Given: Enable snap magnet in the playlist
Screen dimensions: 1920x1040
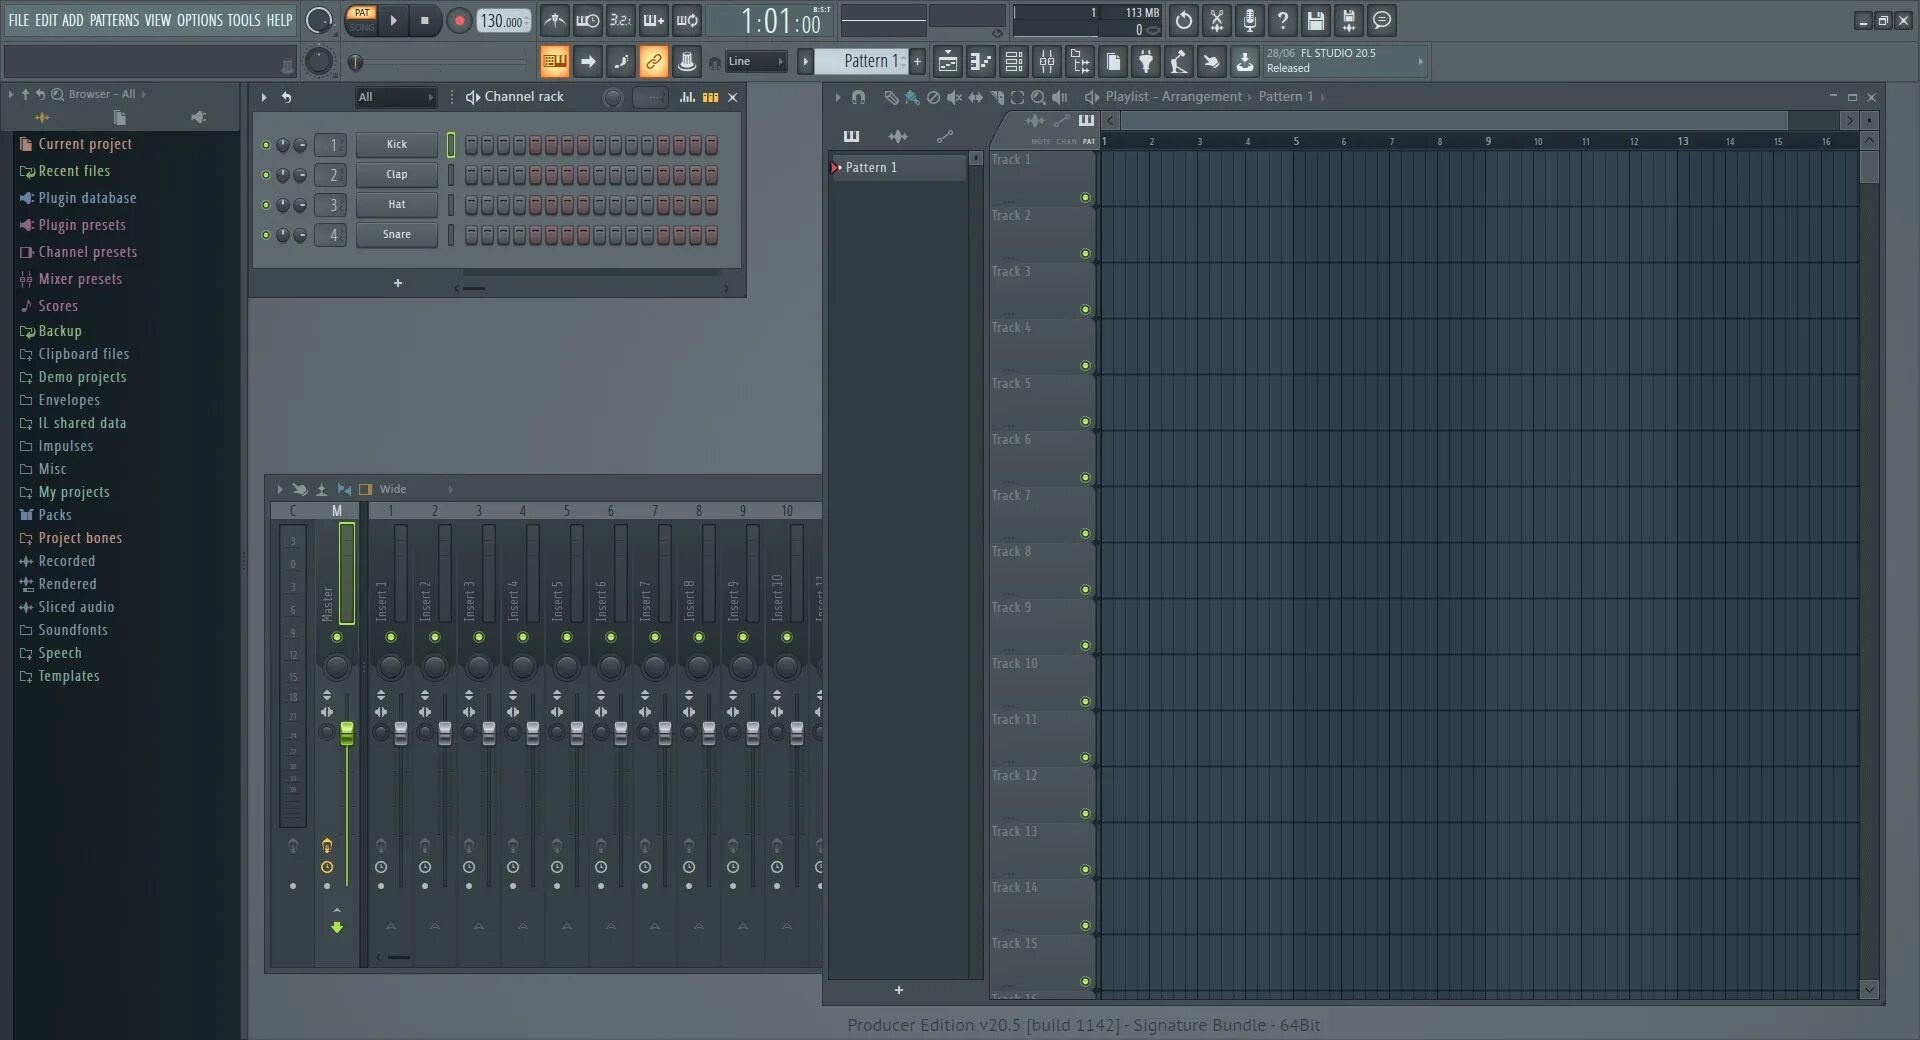Looking at the screenshot, I should click(858, 97).
